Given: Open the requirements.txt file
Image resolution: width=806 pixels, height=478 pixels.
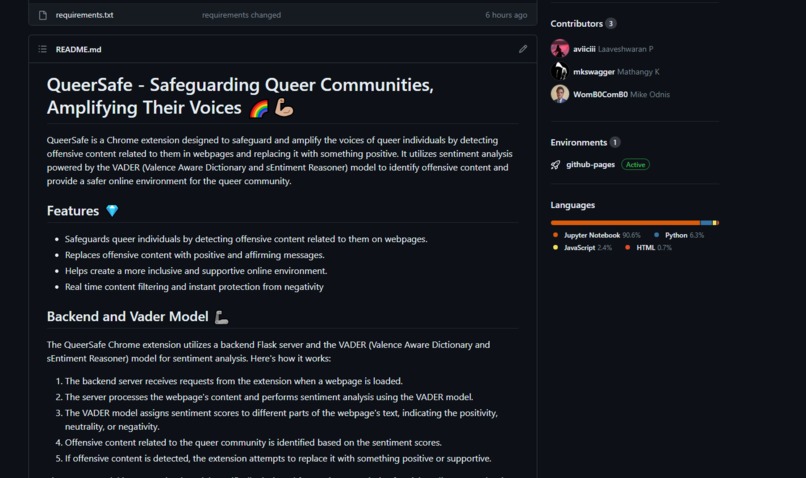Looking at the screenshot, I should pos(84,15).
